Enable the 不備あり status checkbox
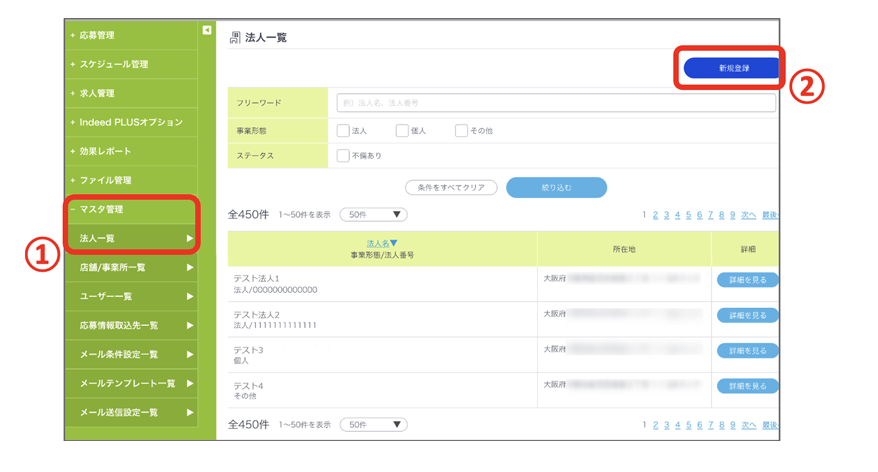The width and height of the screenshot is (878, 472). [343, 156]
